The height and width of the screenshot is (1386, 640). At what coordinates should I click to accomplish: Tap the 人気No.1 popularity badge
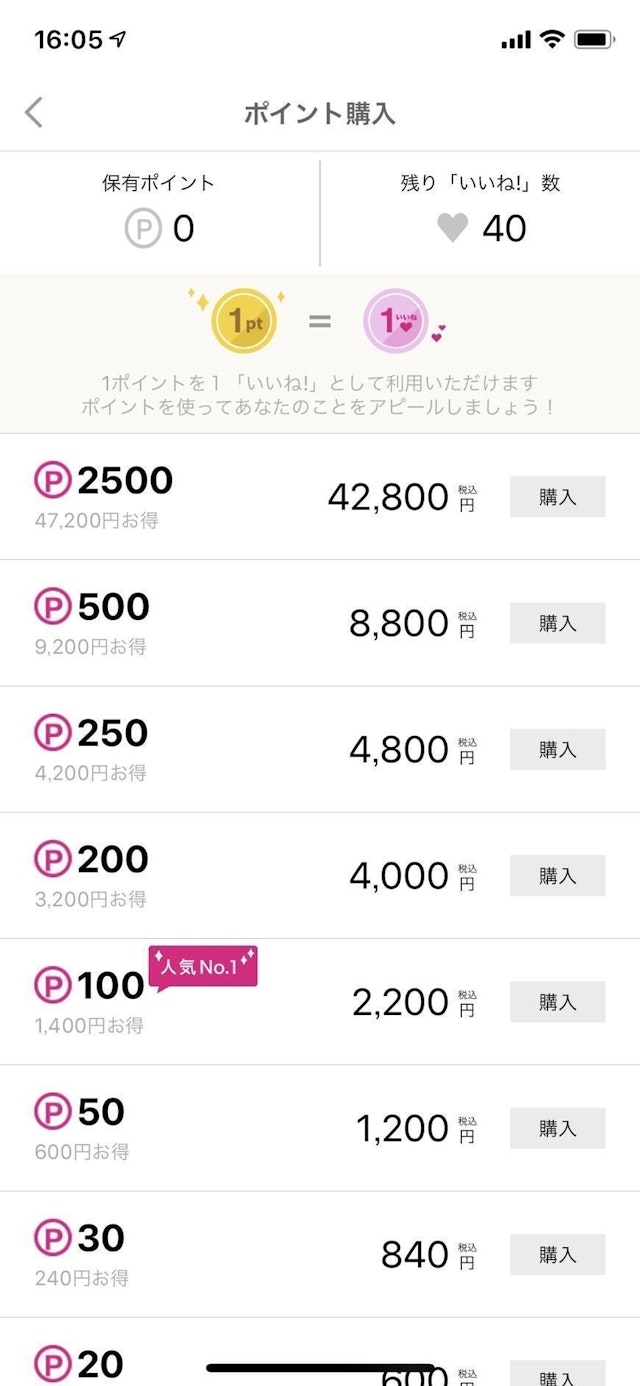(x=203, y=968)
